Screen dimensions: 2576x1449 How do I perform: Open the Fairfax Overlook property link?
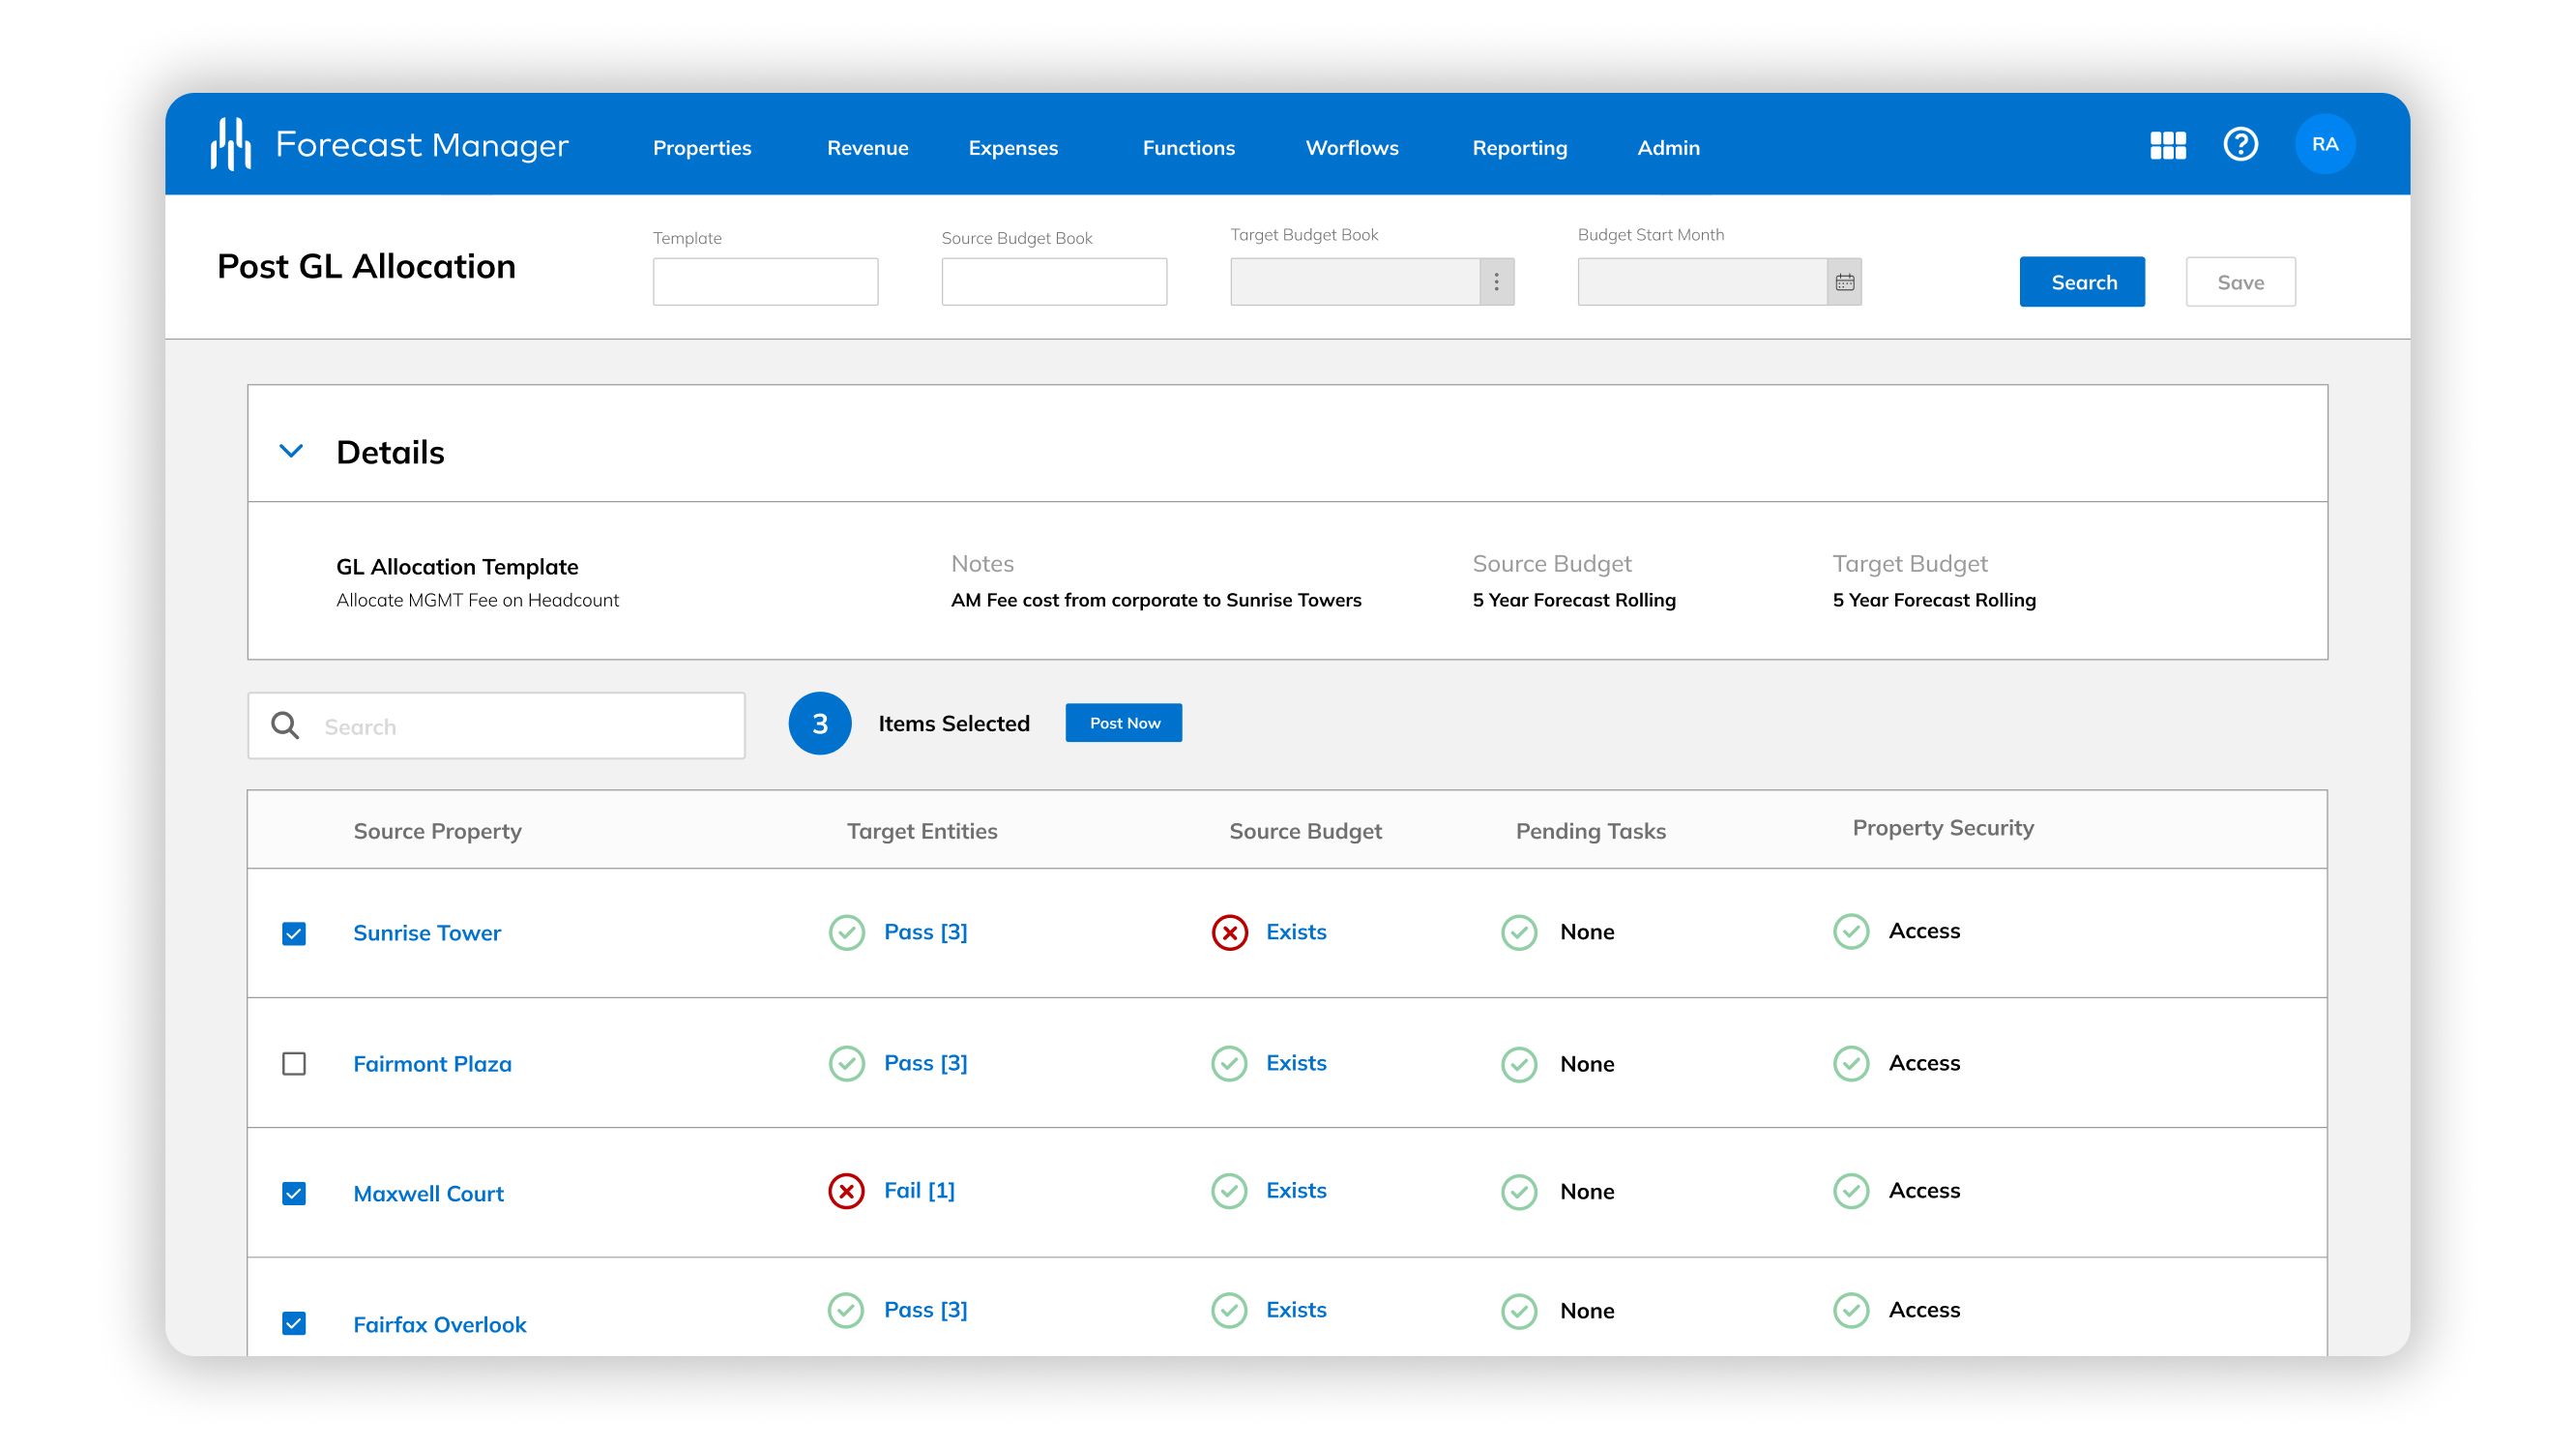[439, 1324]
